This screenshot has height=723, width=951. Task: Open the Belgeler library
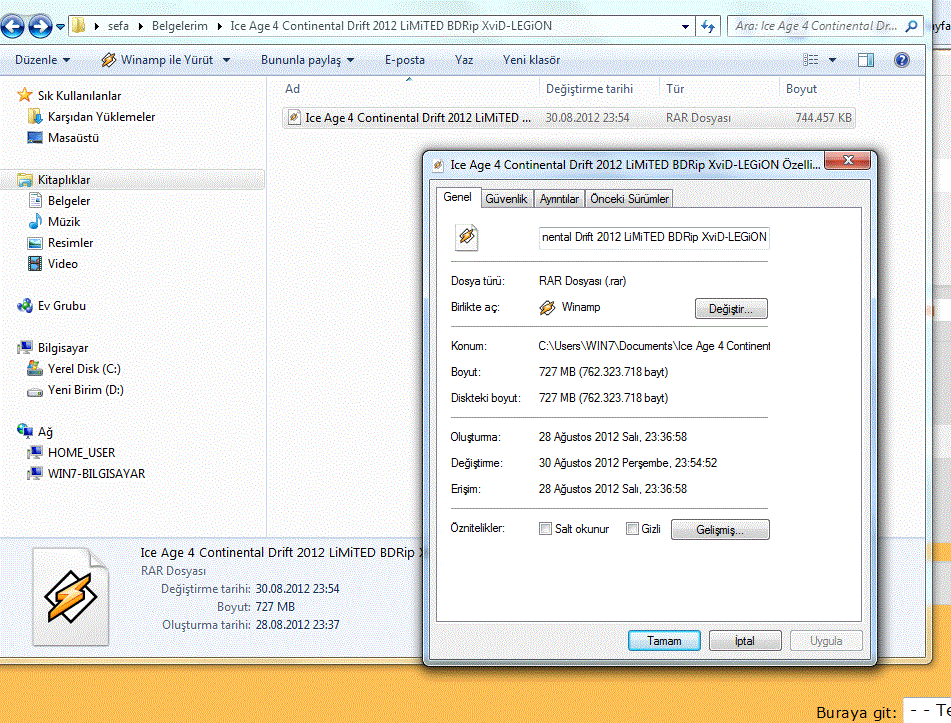pos(61,201)
